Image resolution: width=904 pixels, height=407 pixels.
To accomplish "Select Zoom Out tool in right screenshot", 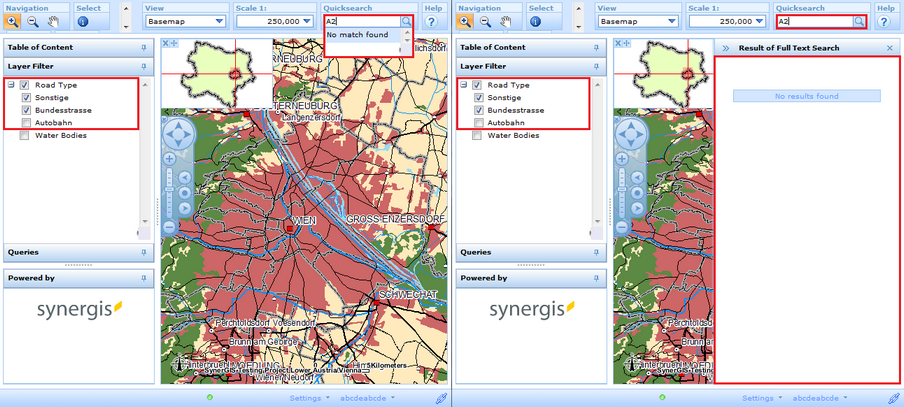I will coord(485,22).
